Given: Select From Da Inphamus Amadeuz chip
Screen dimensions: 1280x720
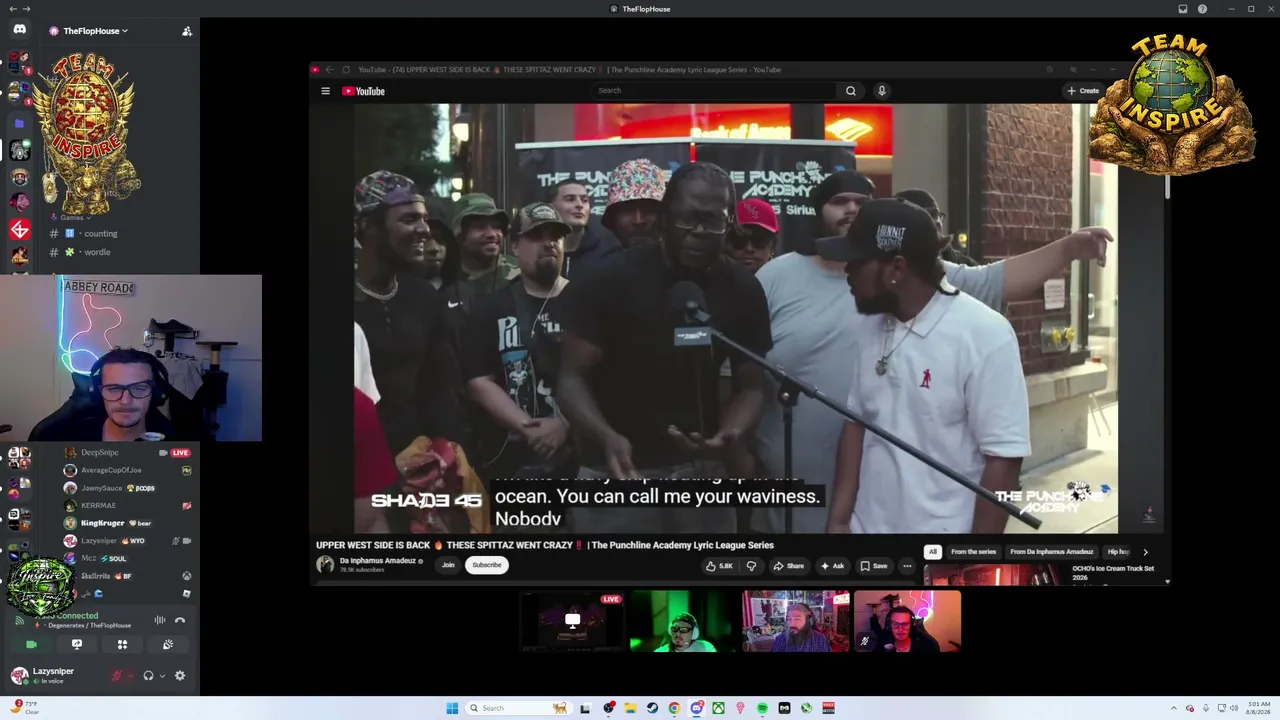Looking at the screenshot, I should pyautogui.click(x=1052, y=552).
